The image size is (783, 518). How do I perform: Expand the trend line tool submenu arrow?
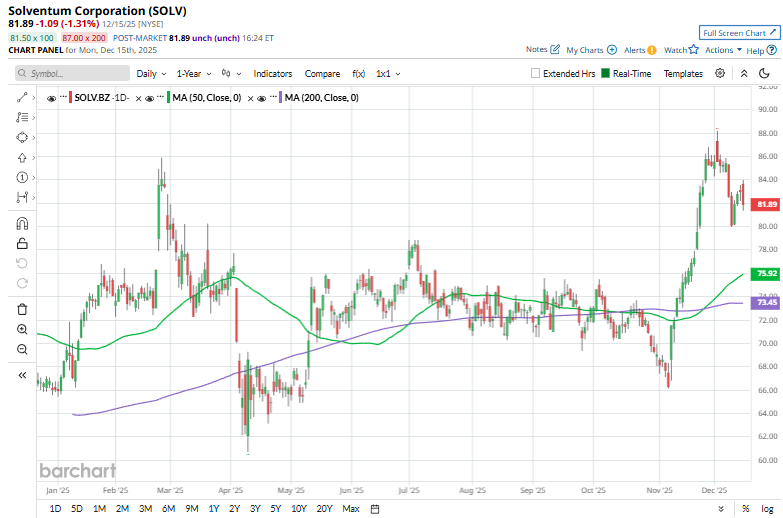[x=33, y=98]
